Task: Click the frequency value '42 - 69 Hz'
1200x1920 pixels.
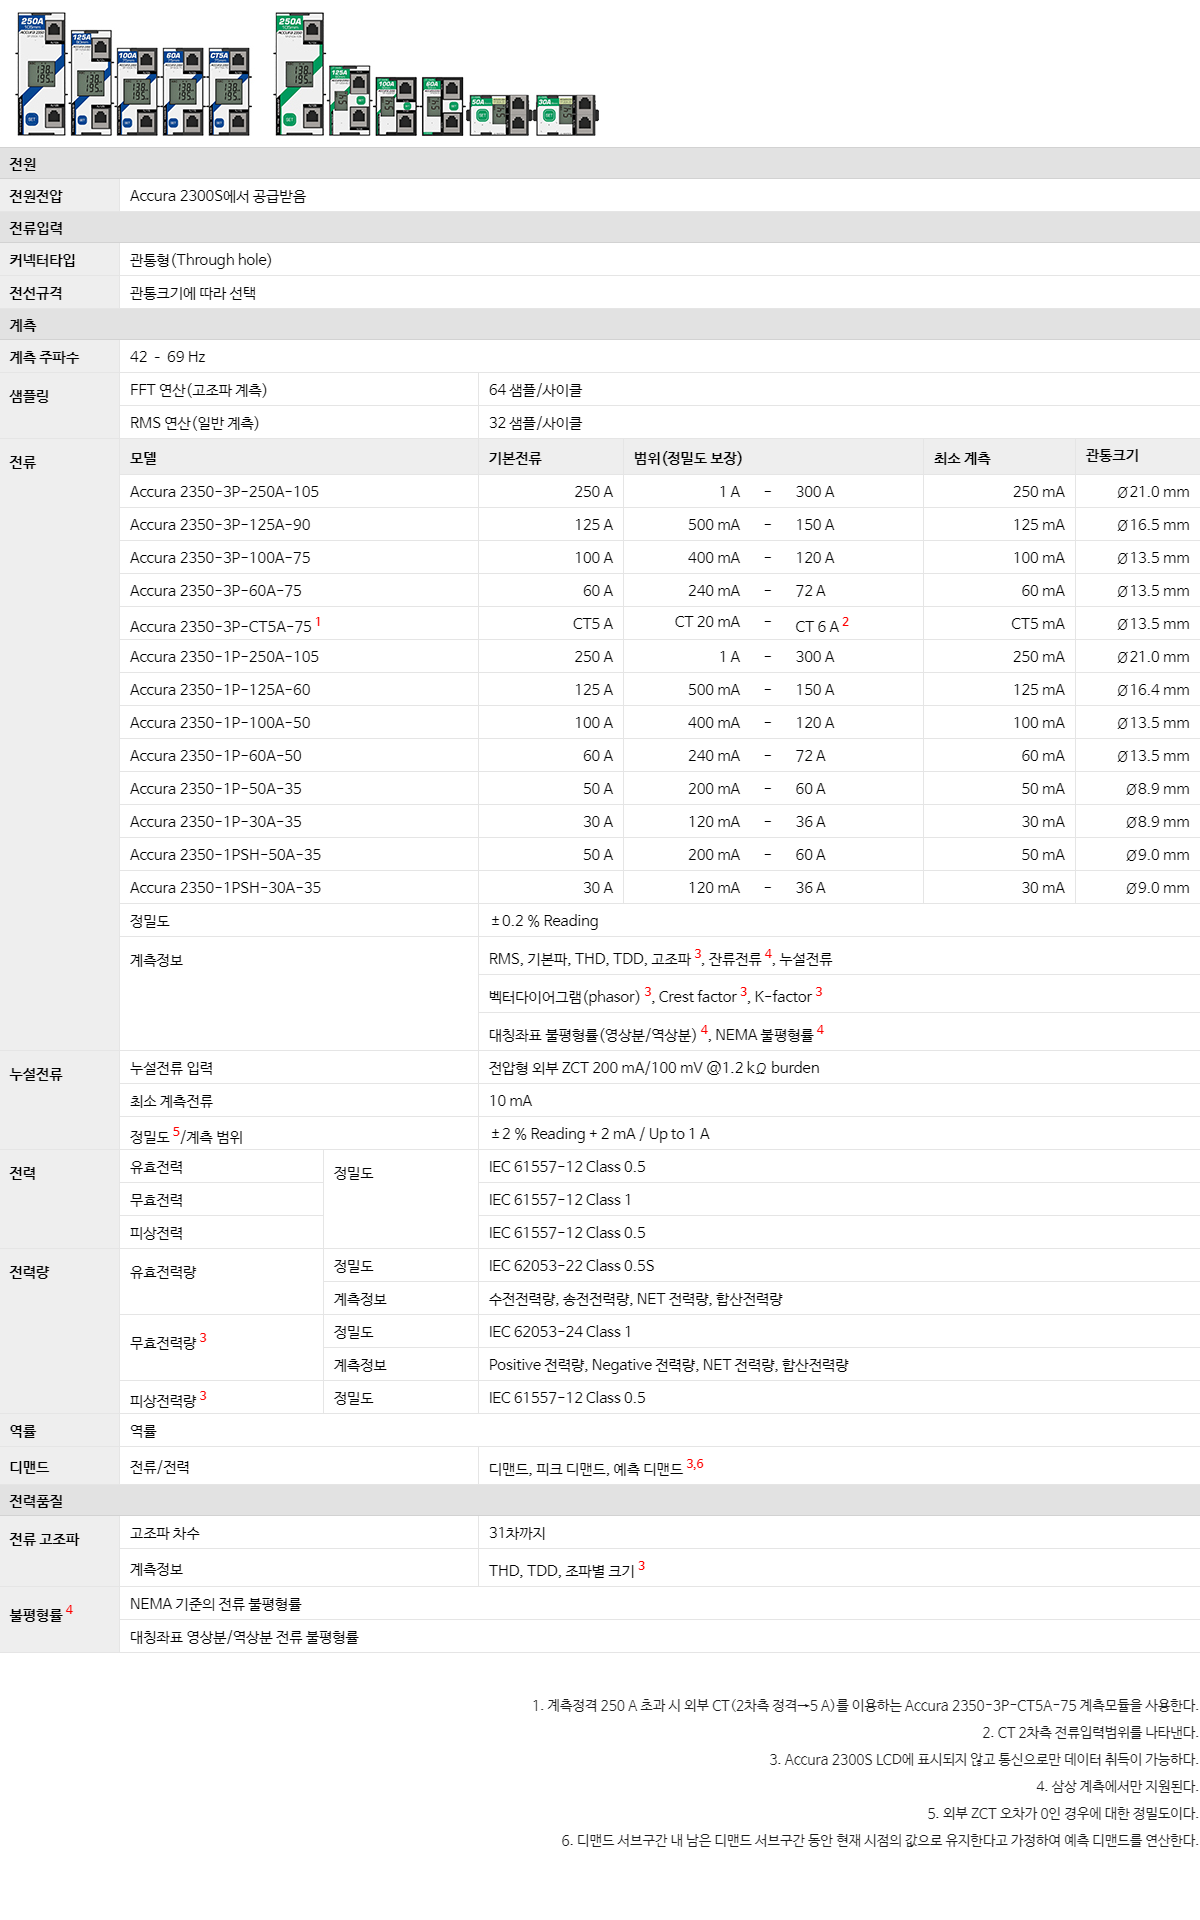Action: (168, 357)
